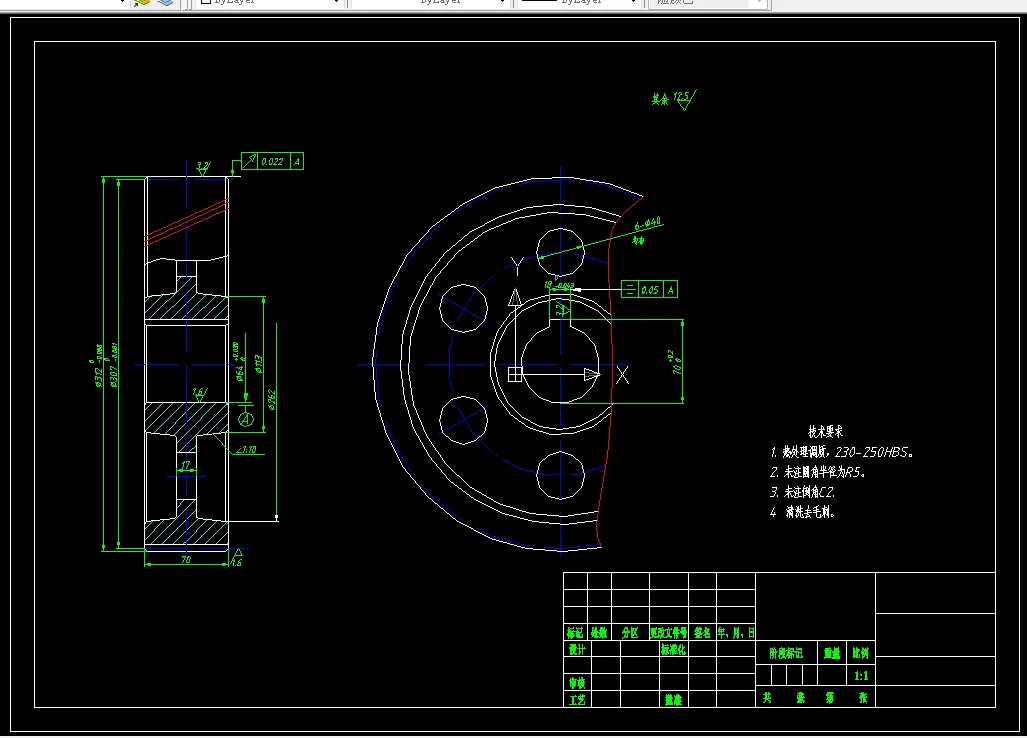Select note 2 mentioning R5
1027x738 pixels.
coord(818,472)
